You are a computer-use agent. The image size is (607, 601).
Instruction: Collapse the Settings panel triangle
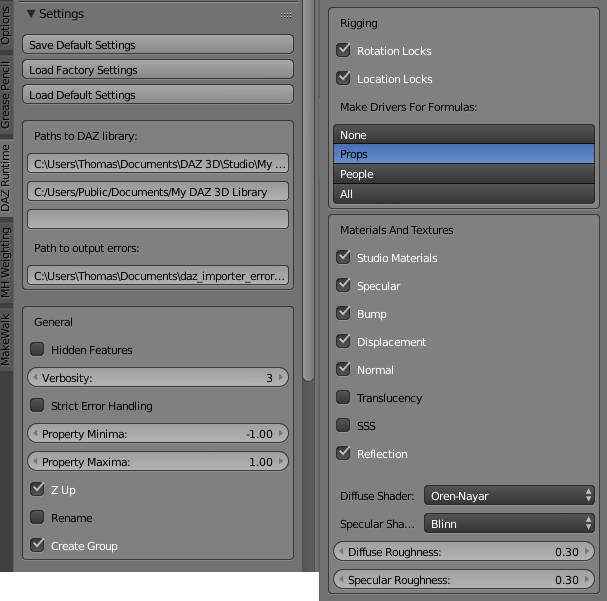[x=31, y=14]
